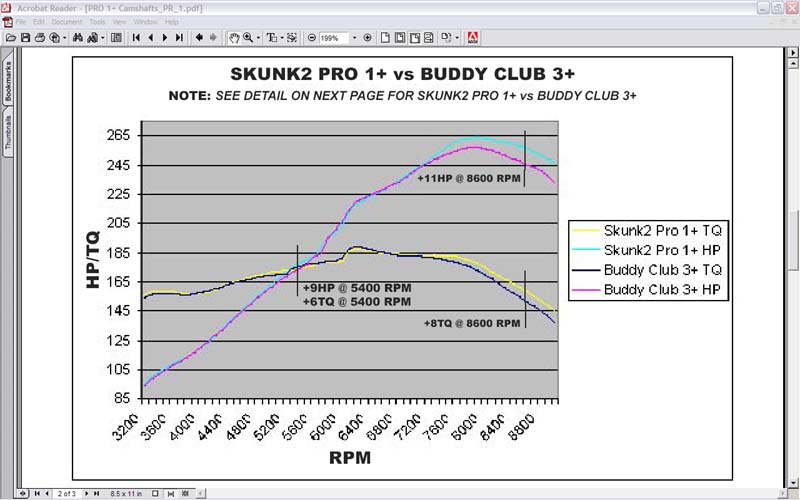Open the Edit menu
This screenshot has height=500, width=800.
pyautogui.click(x=39, y=22)
